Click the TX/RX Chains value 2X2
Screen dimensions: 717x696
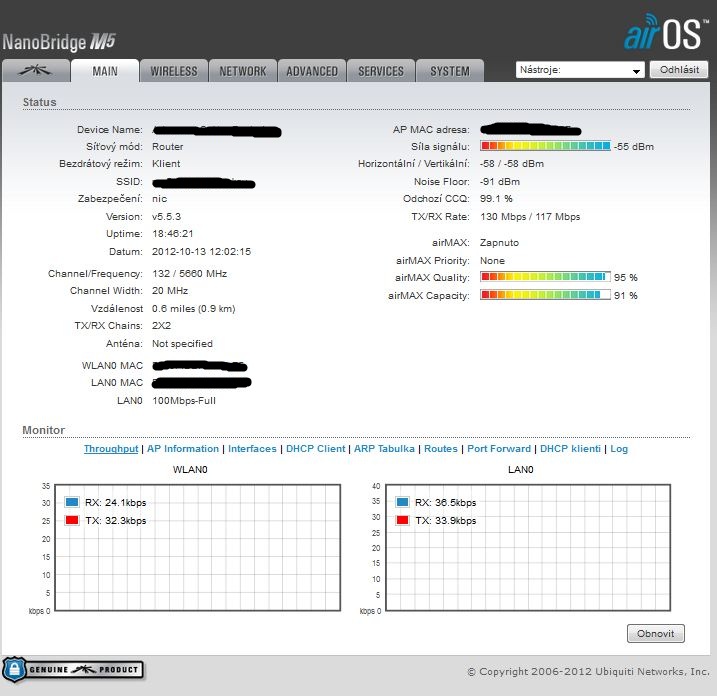coord(161,326)
